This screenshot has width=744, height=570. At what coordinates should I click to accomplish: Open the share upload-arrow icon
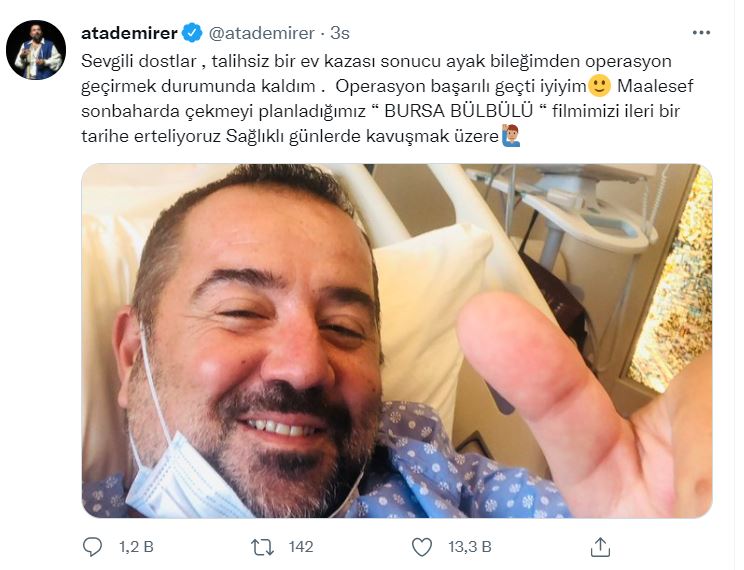click(600, 547)
